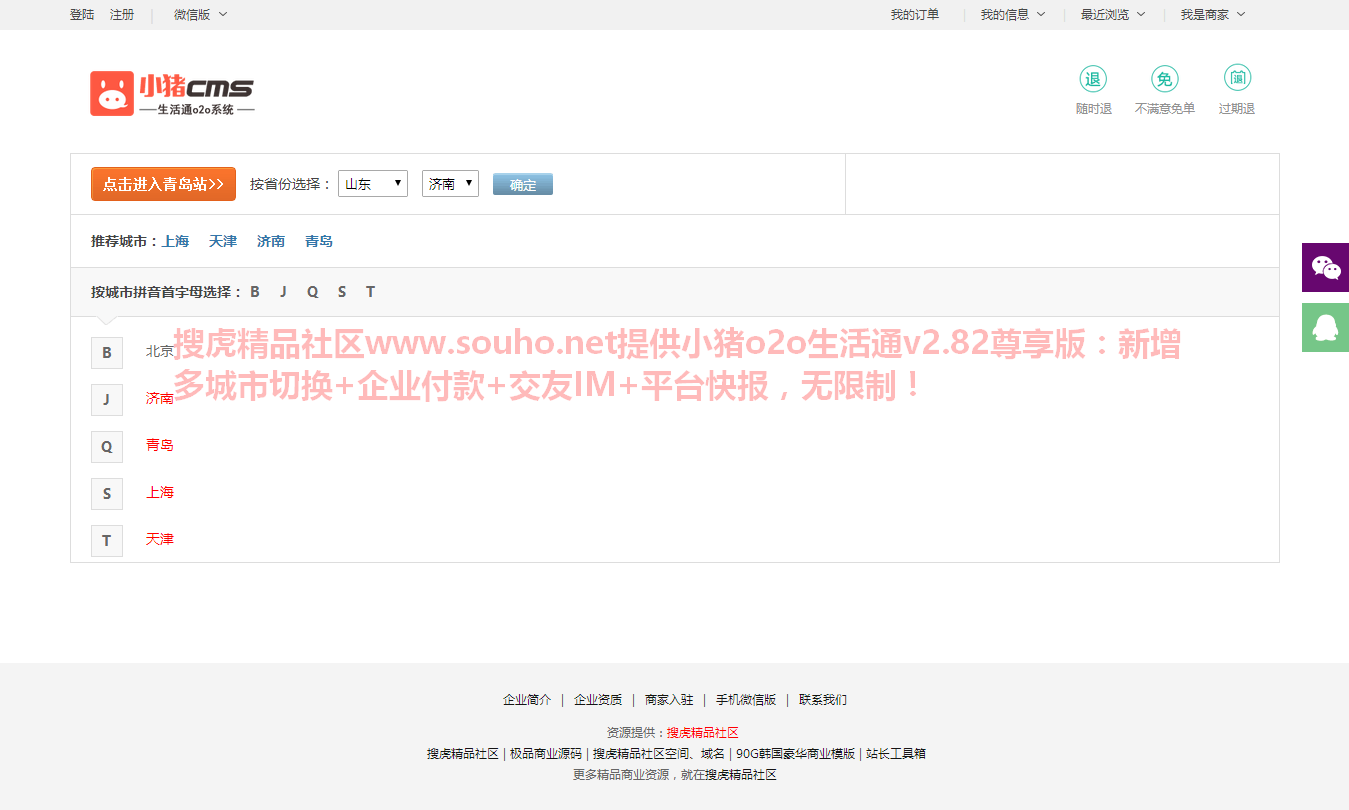Jump to letter S in pinyin filter

coord(342,292)
